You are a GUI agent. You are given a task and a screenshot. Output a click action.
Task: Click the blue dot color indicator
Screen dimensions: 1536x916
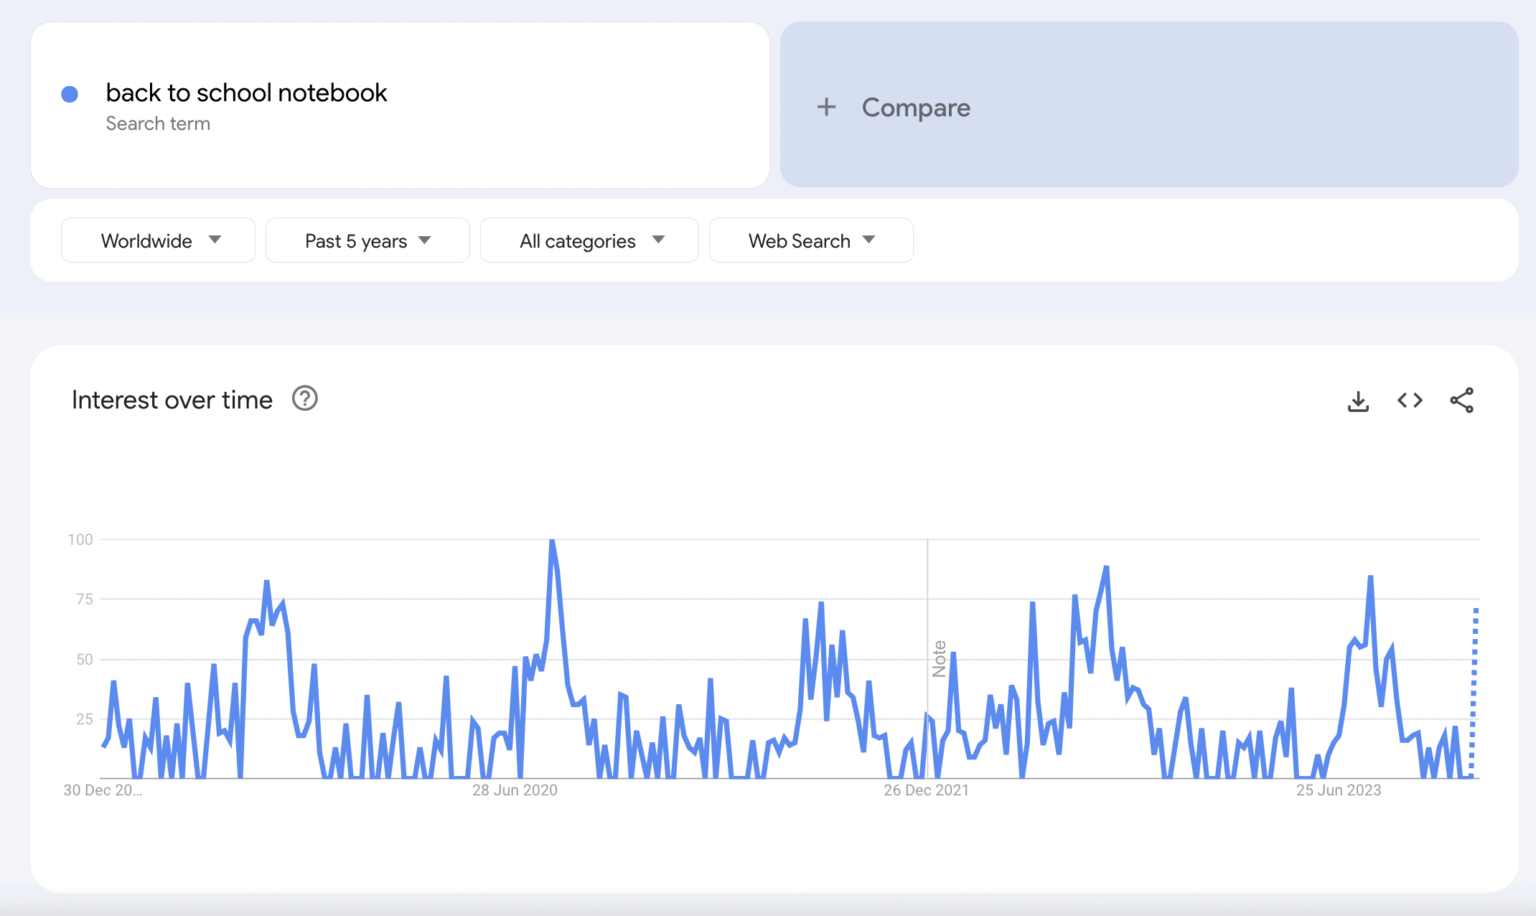tap(70, 94)
